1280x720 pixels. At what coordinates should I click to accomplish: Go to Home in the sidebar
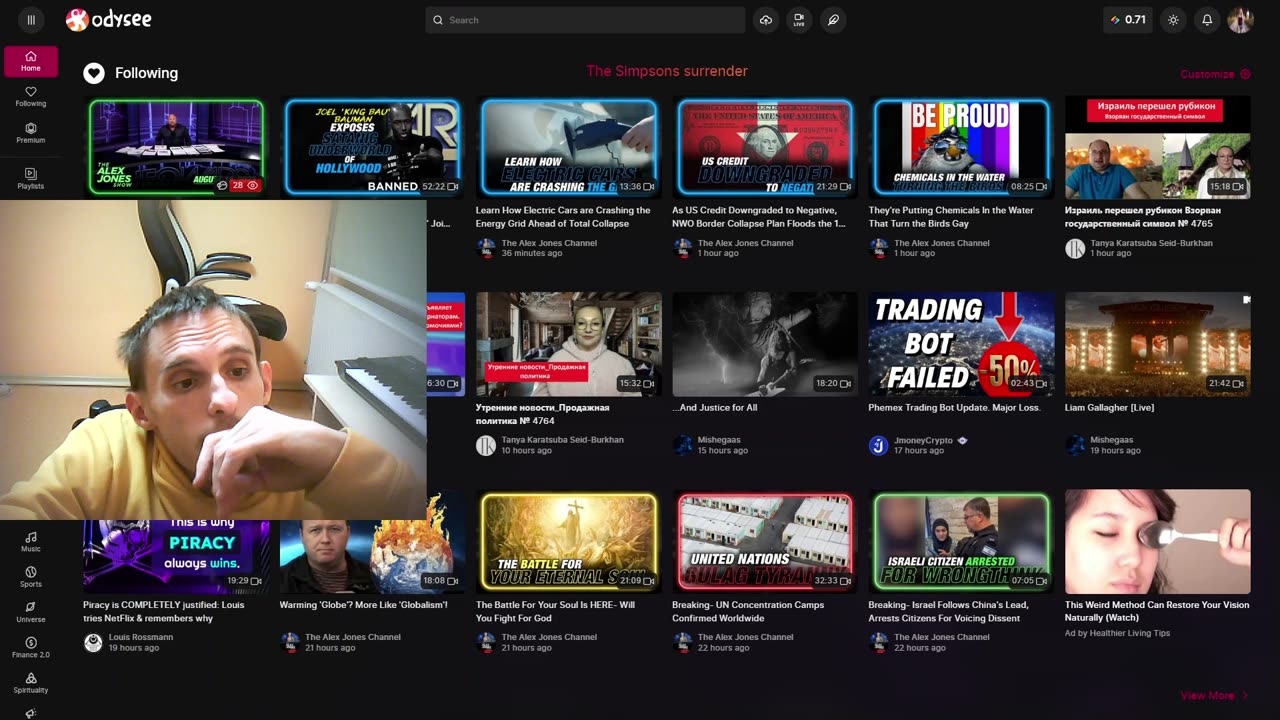[31, 61]
